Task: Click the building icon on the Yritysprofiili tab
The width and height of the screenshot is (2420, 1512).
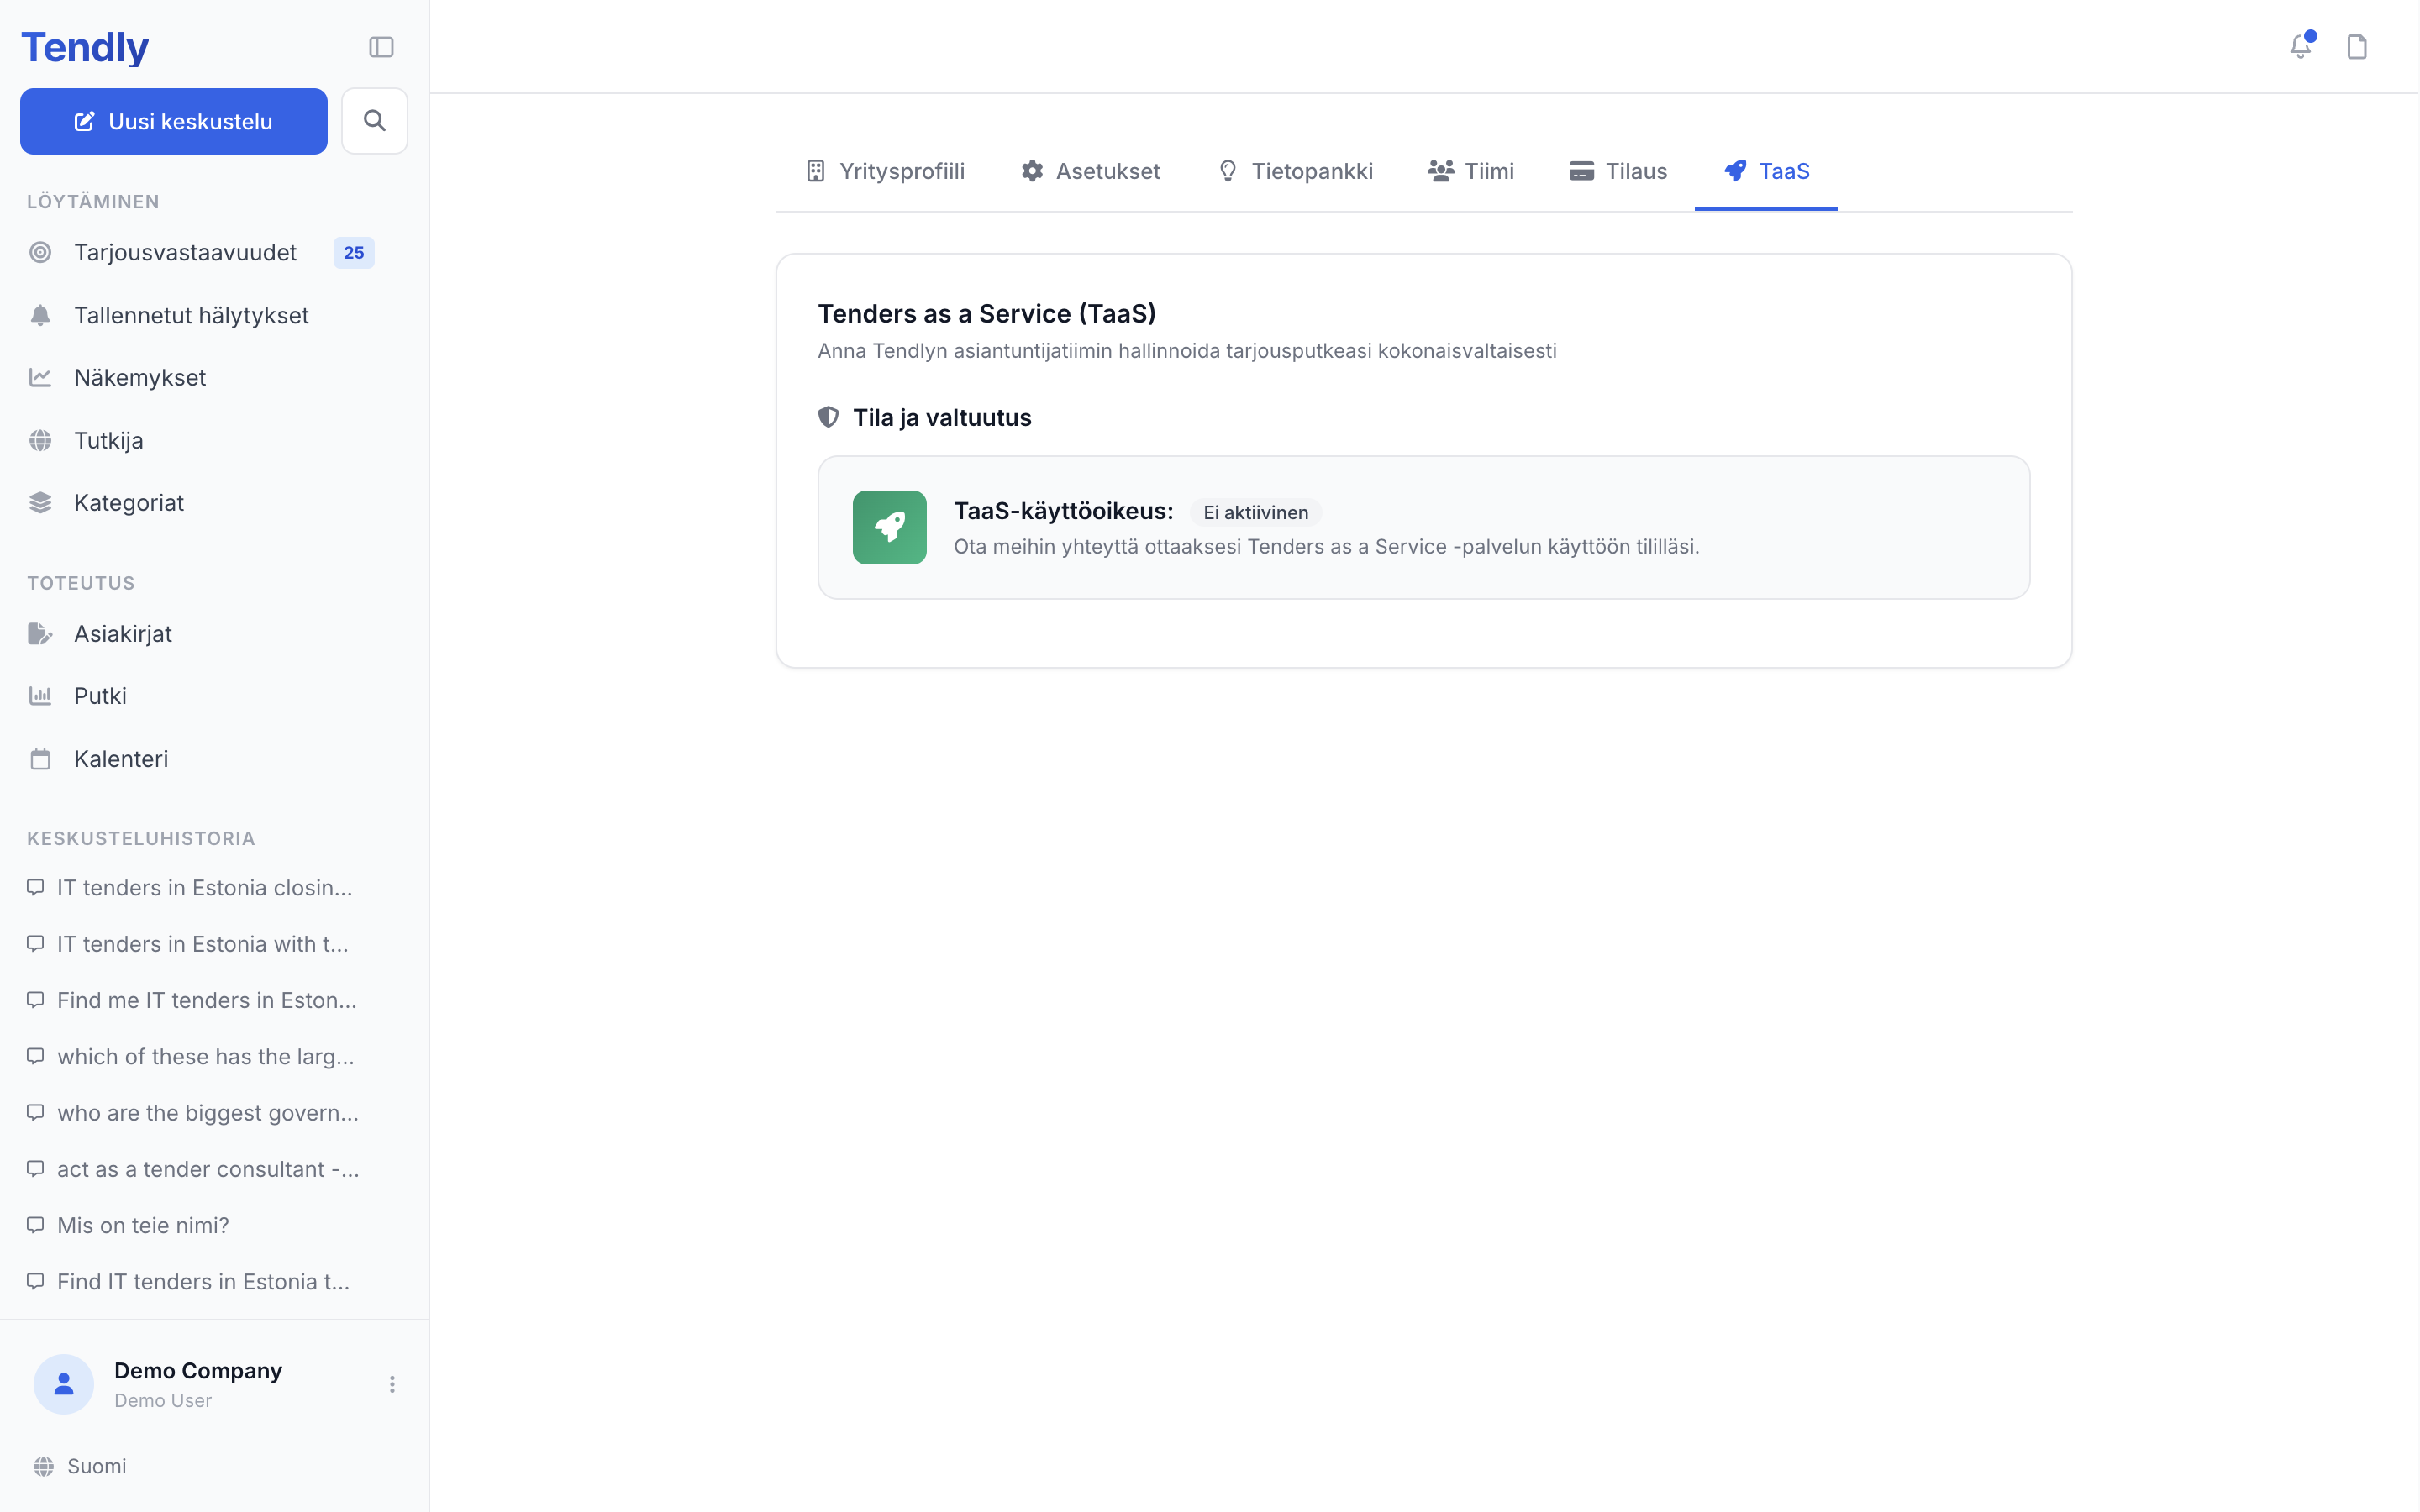Action: [x=815, y=171]
